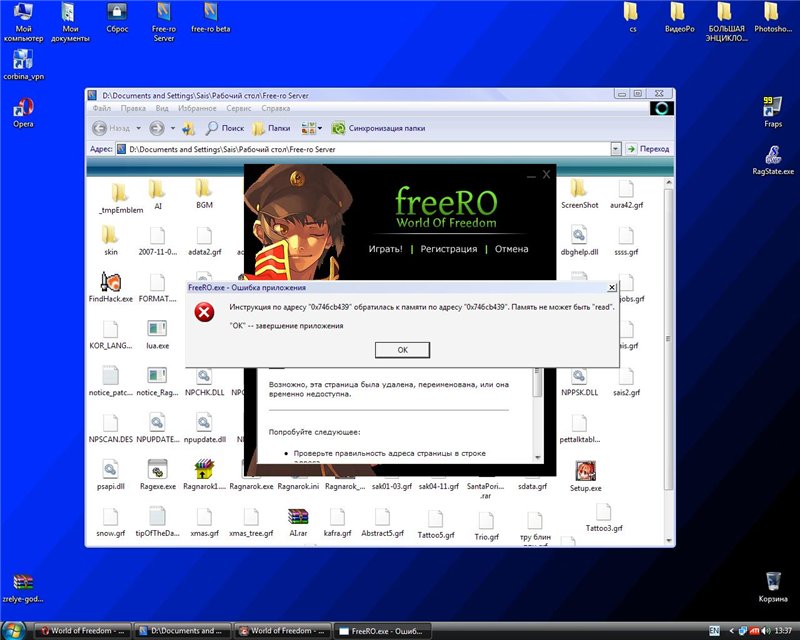Viewport: 800px width, 640px height.
Task: Click the Windows Start button
Action: point(13,630)
